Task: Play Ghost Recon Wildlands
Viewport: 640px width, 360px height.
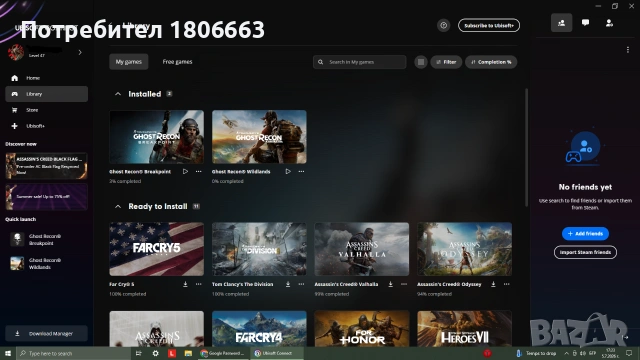Action: pos(288,171)
